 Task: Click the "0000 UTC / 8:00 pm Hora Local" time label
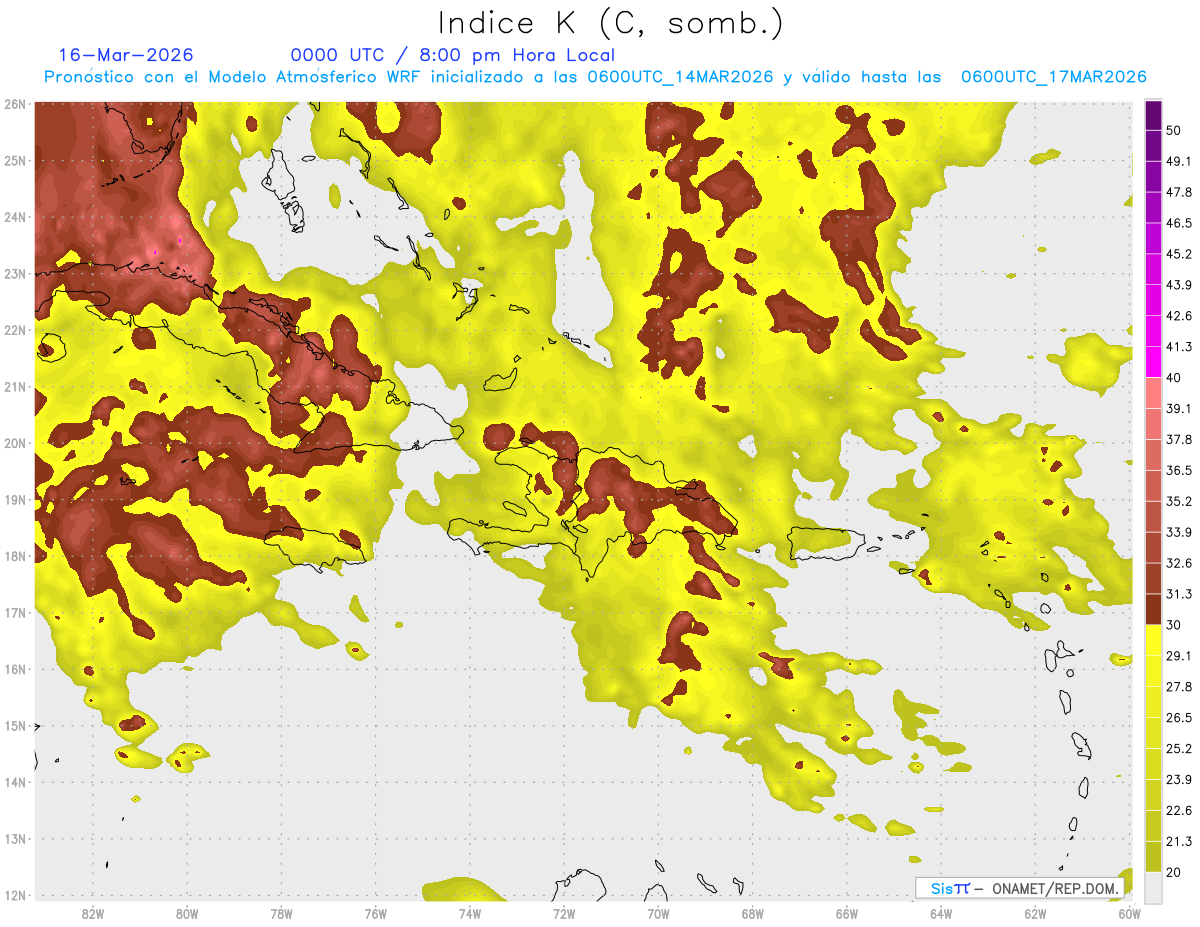453,55
